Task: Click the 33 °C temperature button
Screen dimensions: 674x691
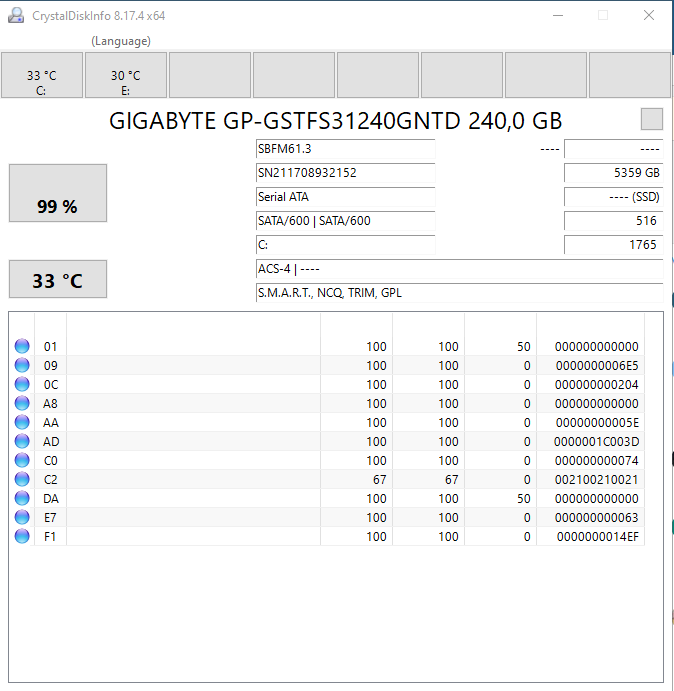Action: coord(58,279)
